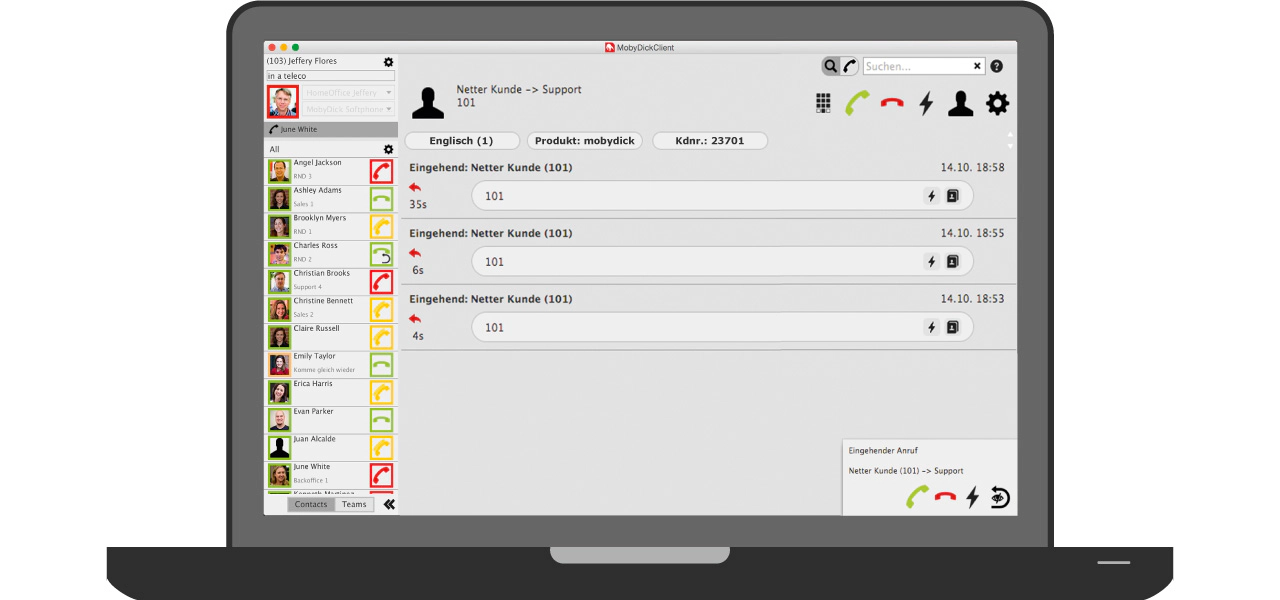Click the Produkt: mobydick button
The height and width of the screenshot is (600, 1280).
coord(584,141)
